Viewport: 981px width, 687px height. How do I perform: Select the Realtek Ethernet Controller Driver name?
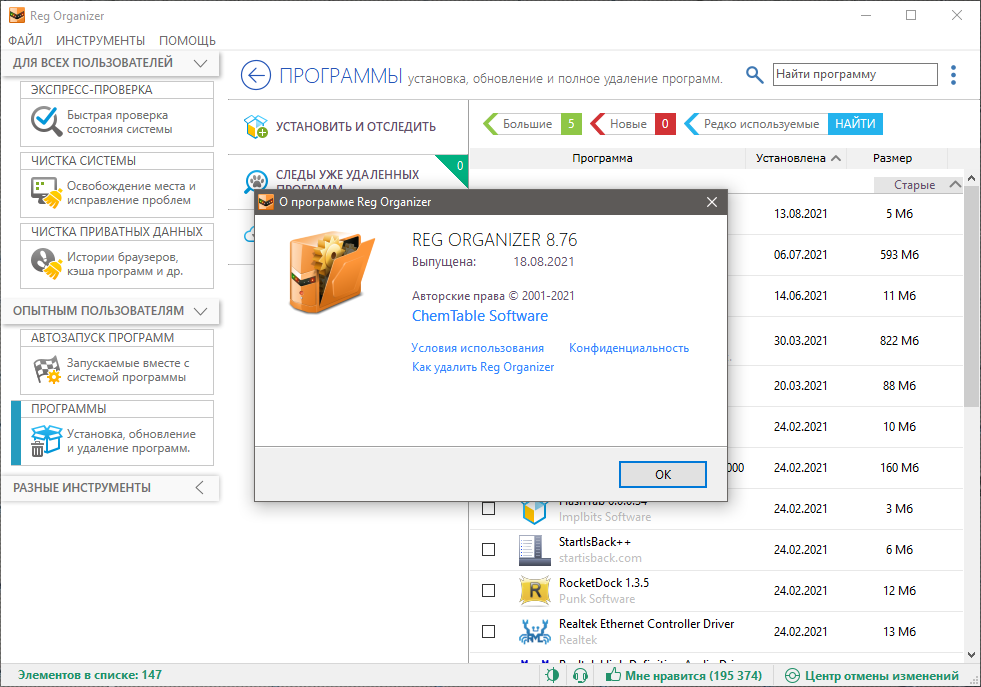(x=646, y=624)
